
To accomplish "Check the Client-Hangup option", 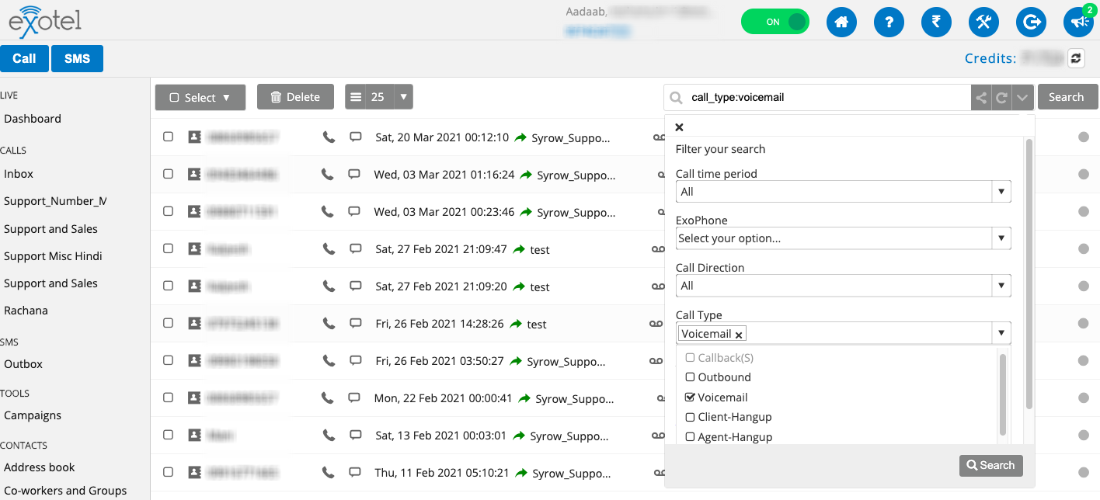I will click(690, 417).
